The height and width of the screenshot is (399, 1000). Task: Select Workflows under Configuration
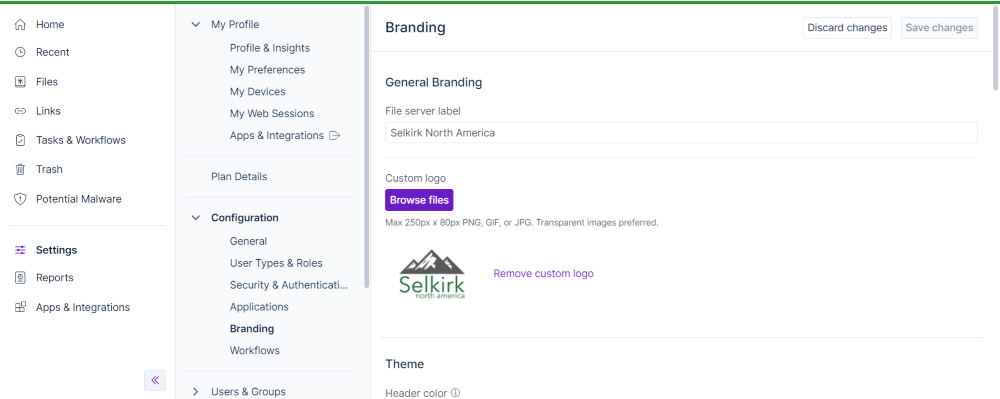[x=254, y=351]
